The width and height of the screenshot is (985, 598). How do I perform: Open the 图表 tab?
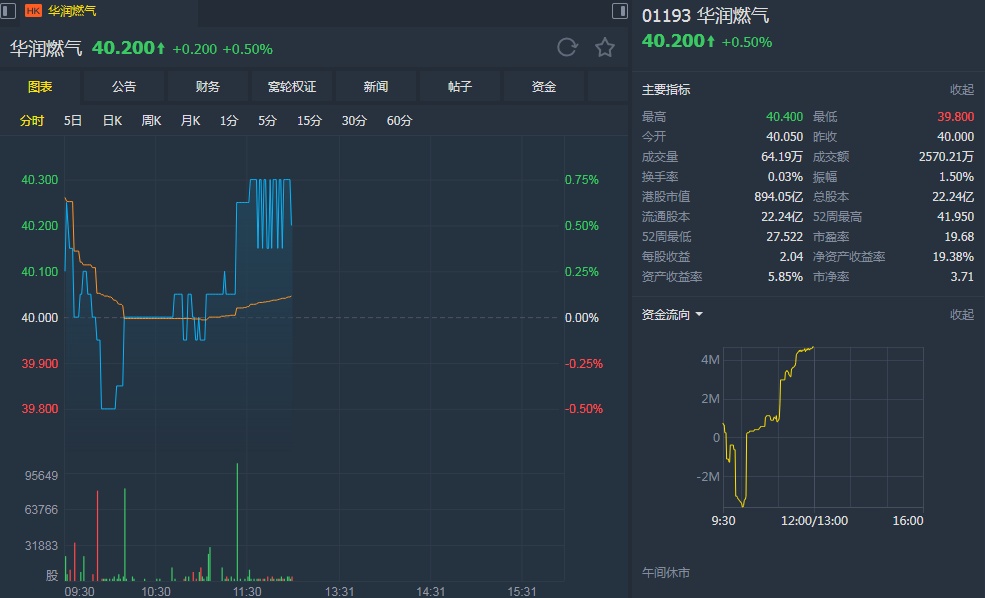coord(40,87)
